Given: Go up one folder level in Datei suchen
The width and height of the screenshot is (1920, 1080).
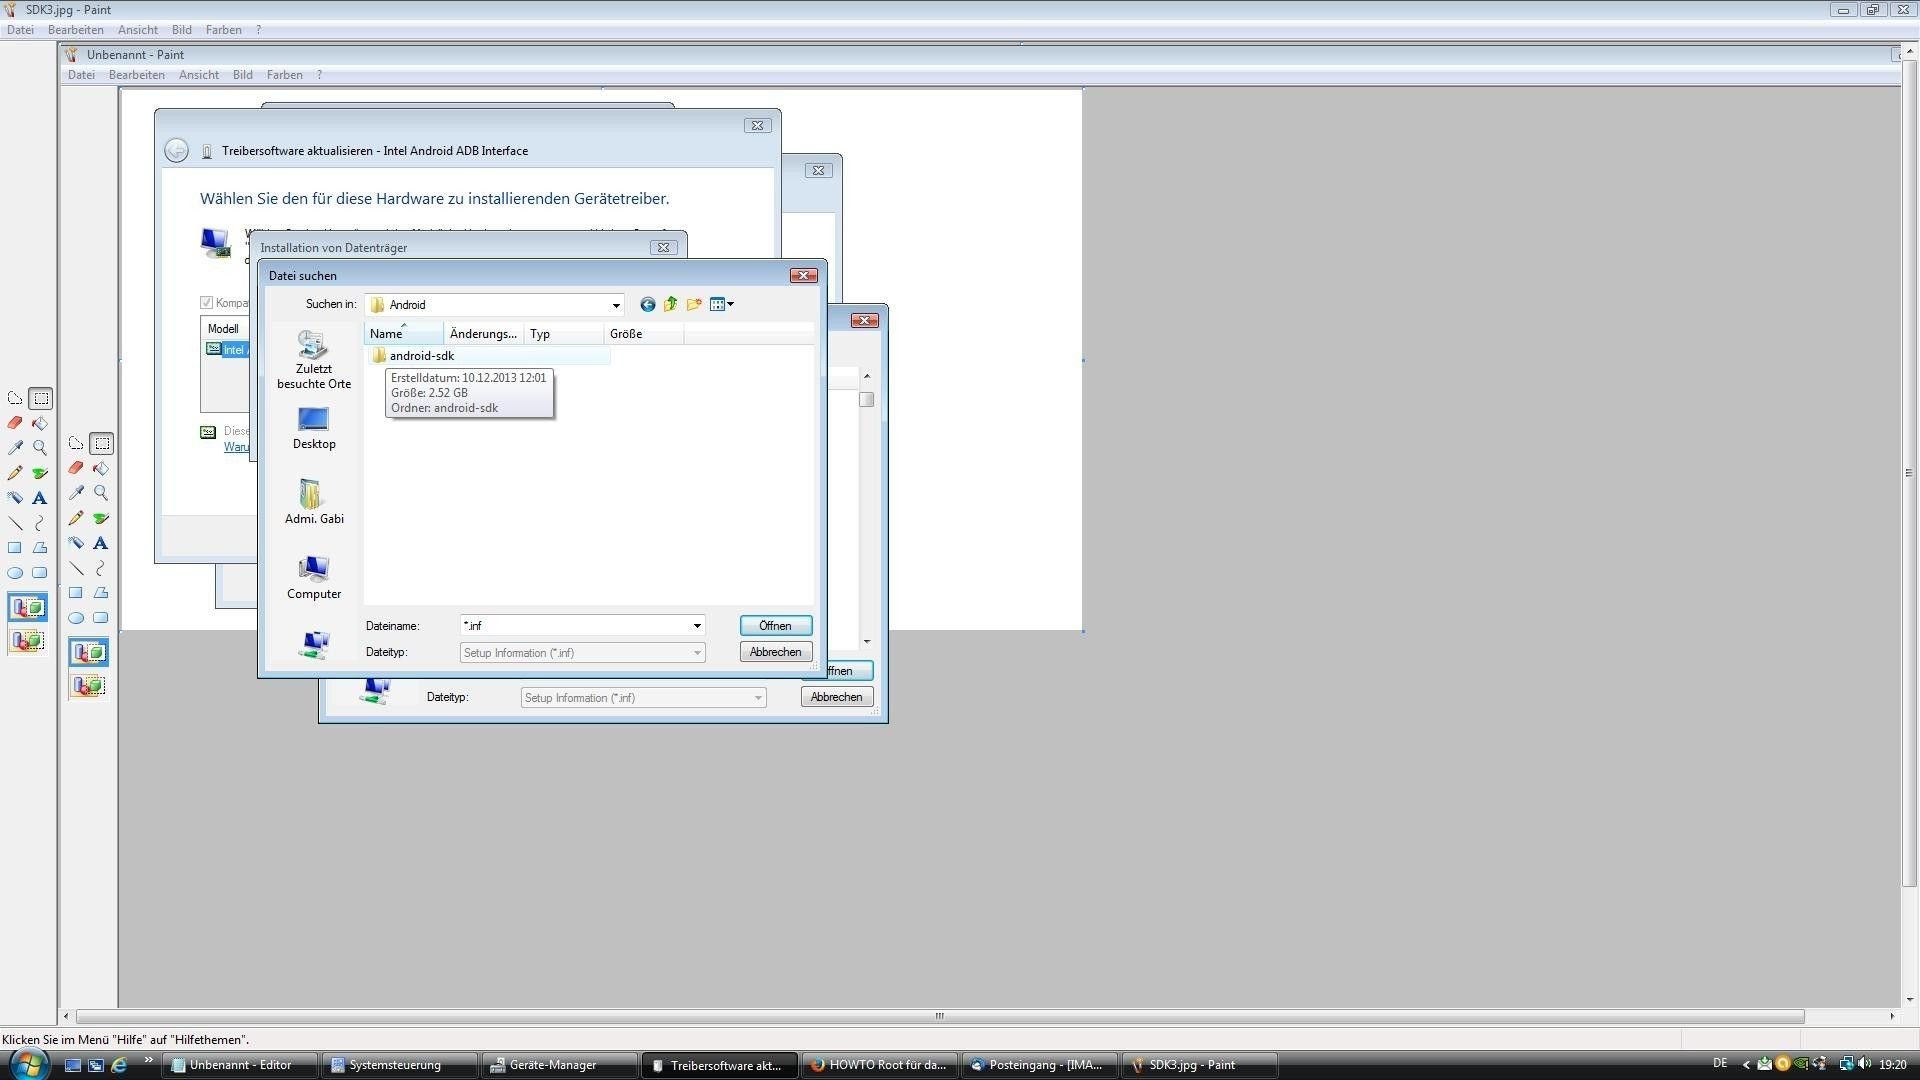Looking at the screenshot, I should [671, 304].
